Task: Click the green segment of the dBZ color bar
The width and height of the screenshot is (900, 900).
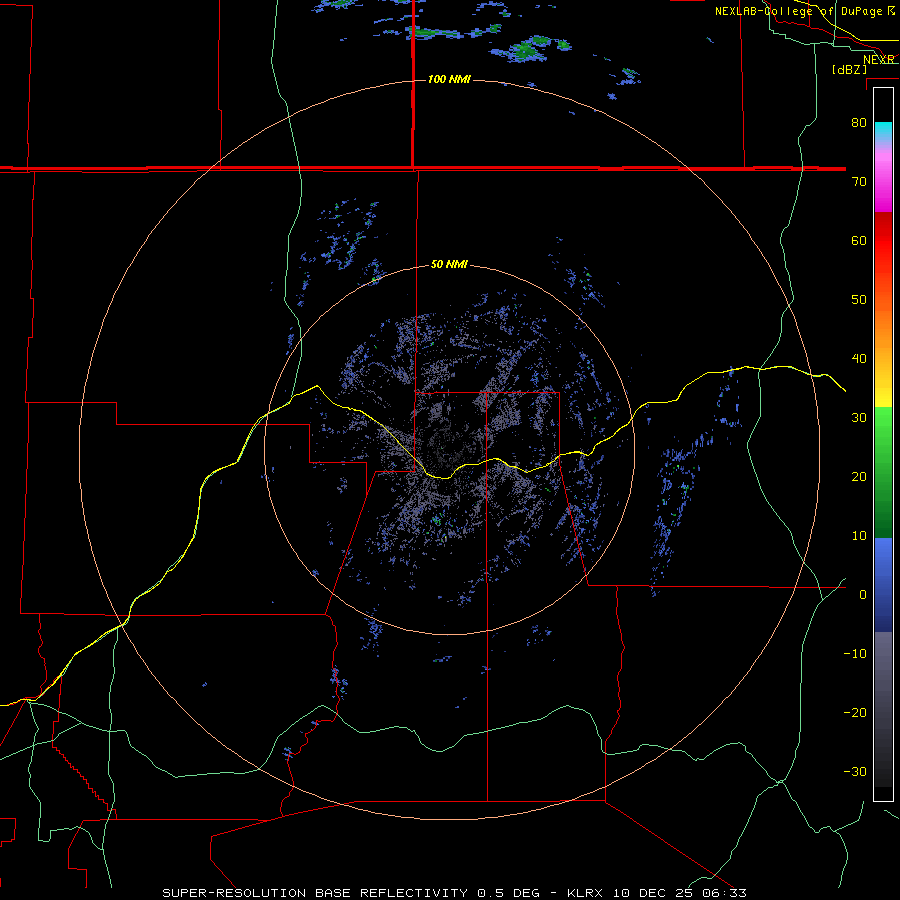Action: coord(883,472)
